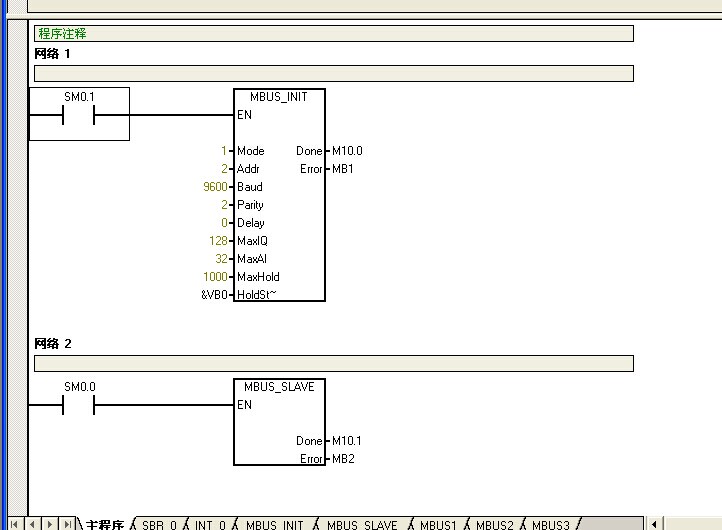This screenshot has width=722, height=530.
Task: Click the MaxIQ parameter label
Action: [x=252, y=241]
